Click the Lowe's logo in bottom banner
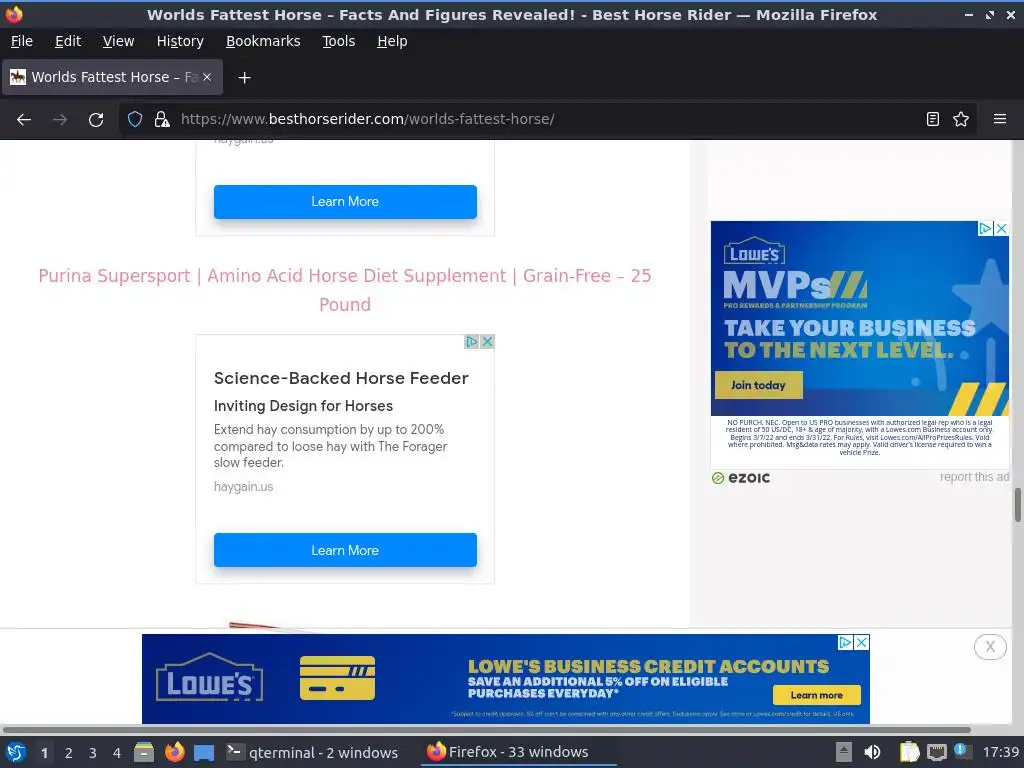The height and width of the screenshot is (768, 1024). click(210, 679)
